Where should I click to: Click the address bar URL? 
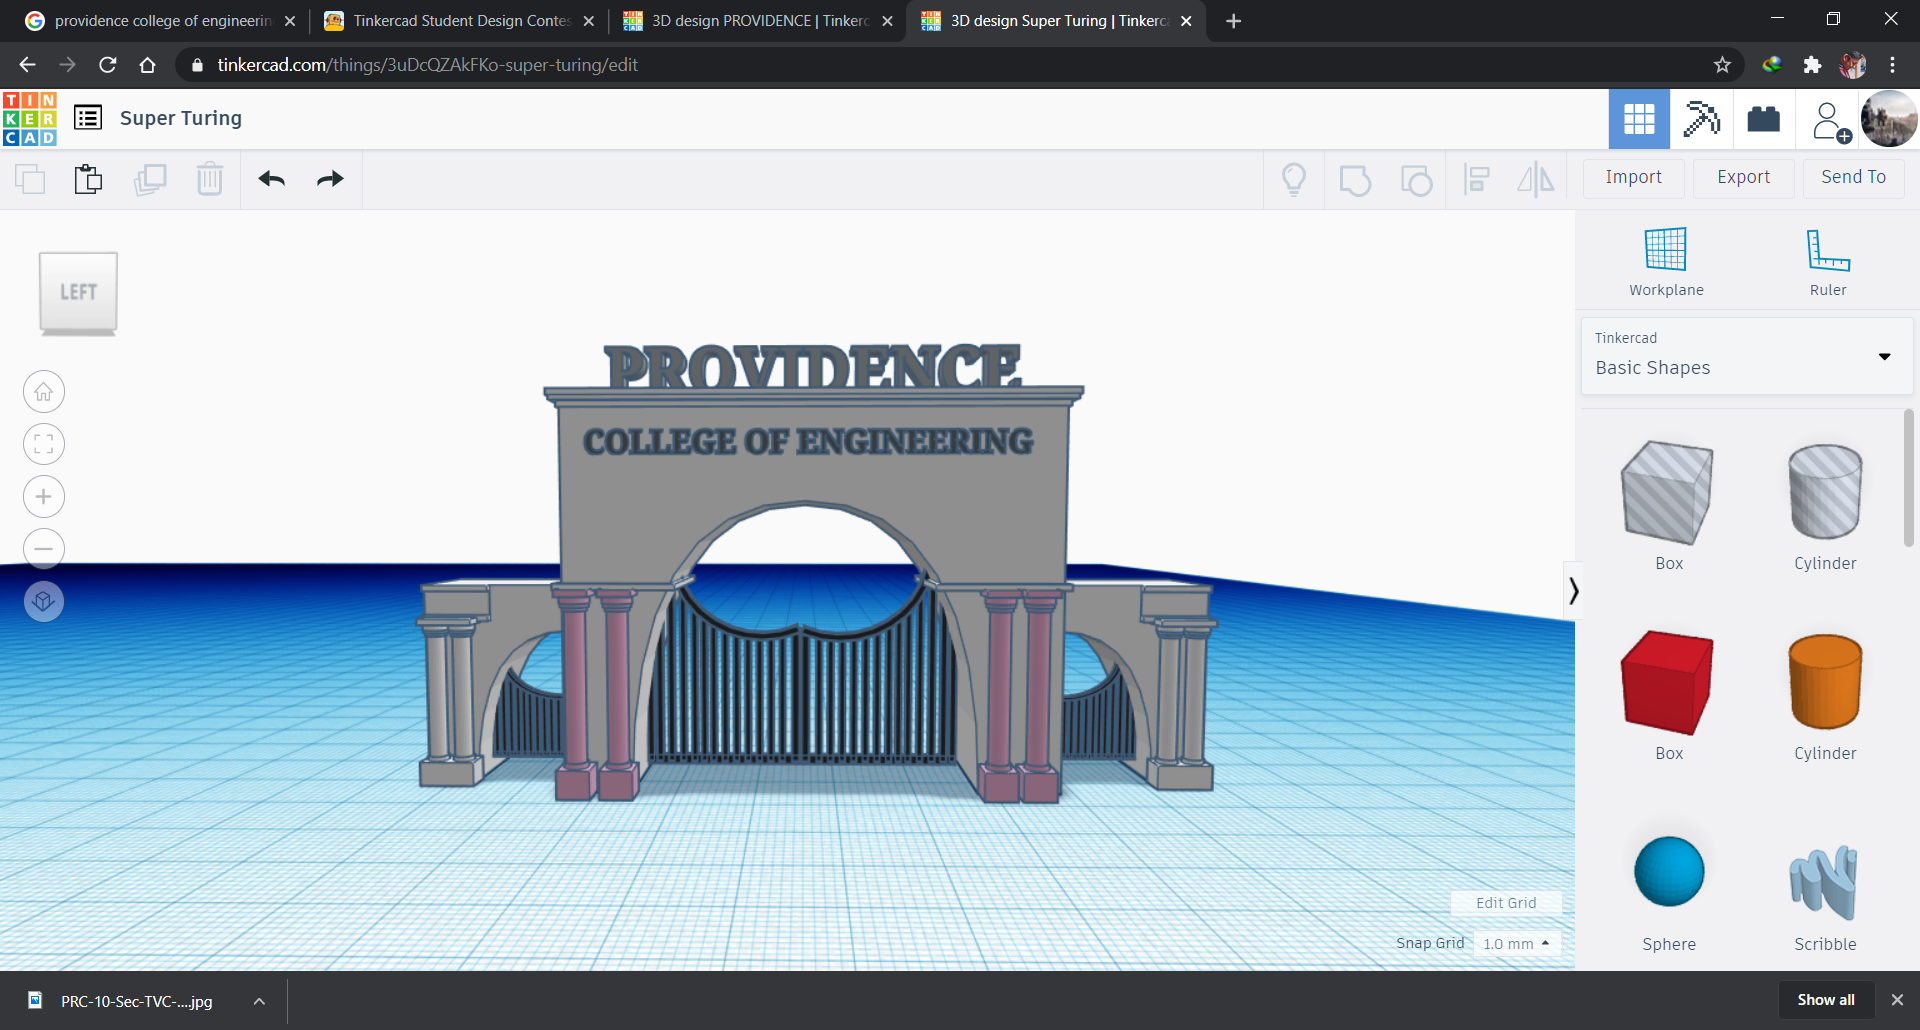click(x=427, y=65)
